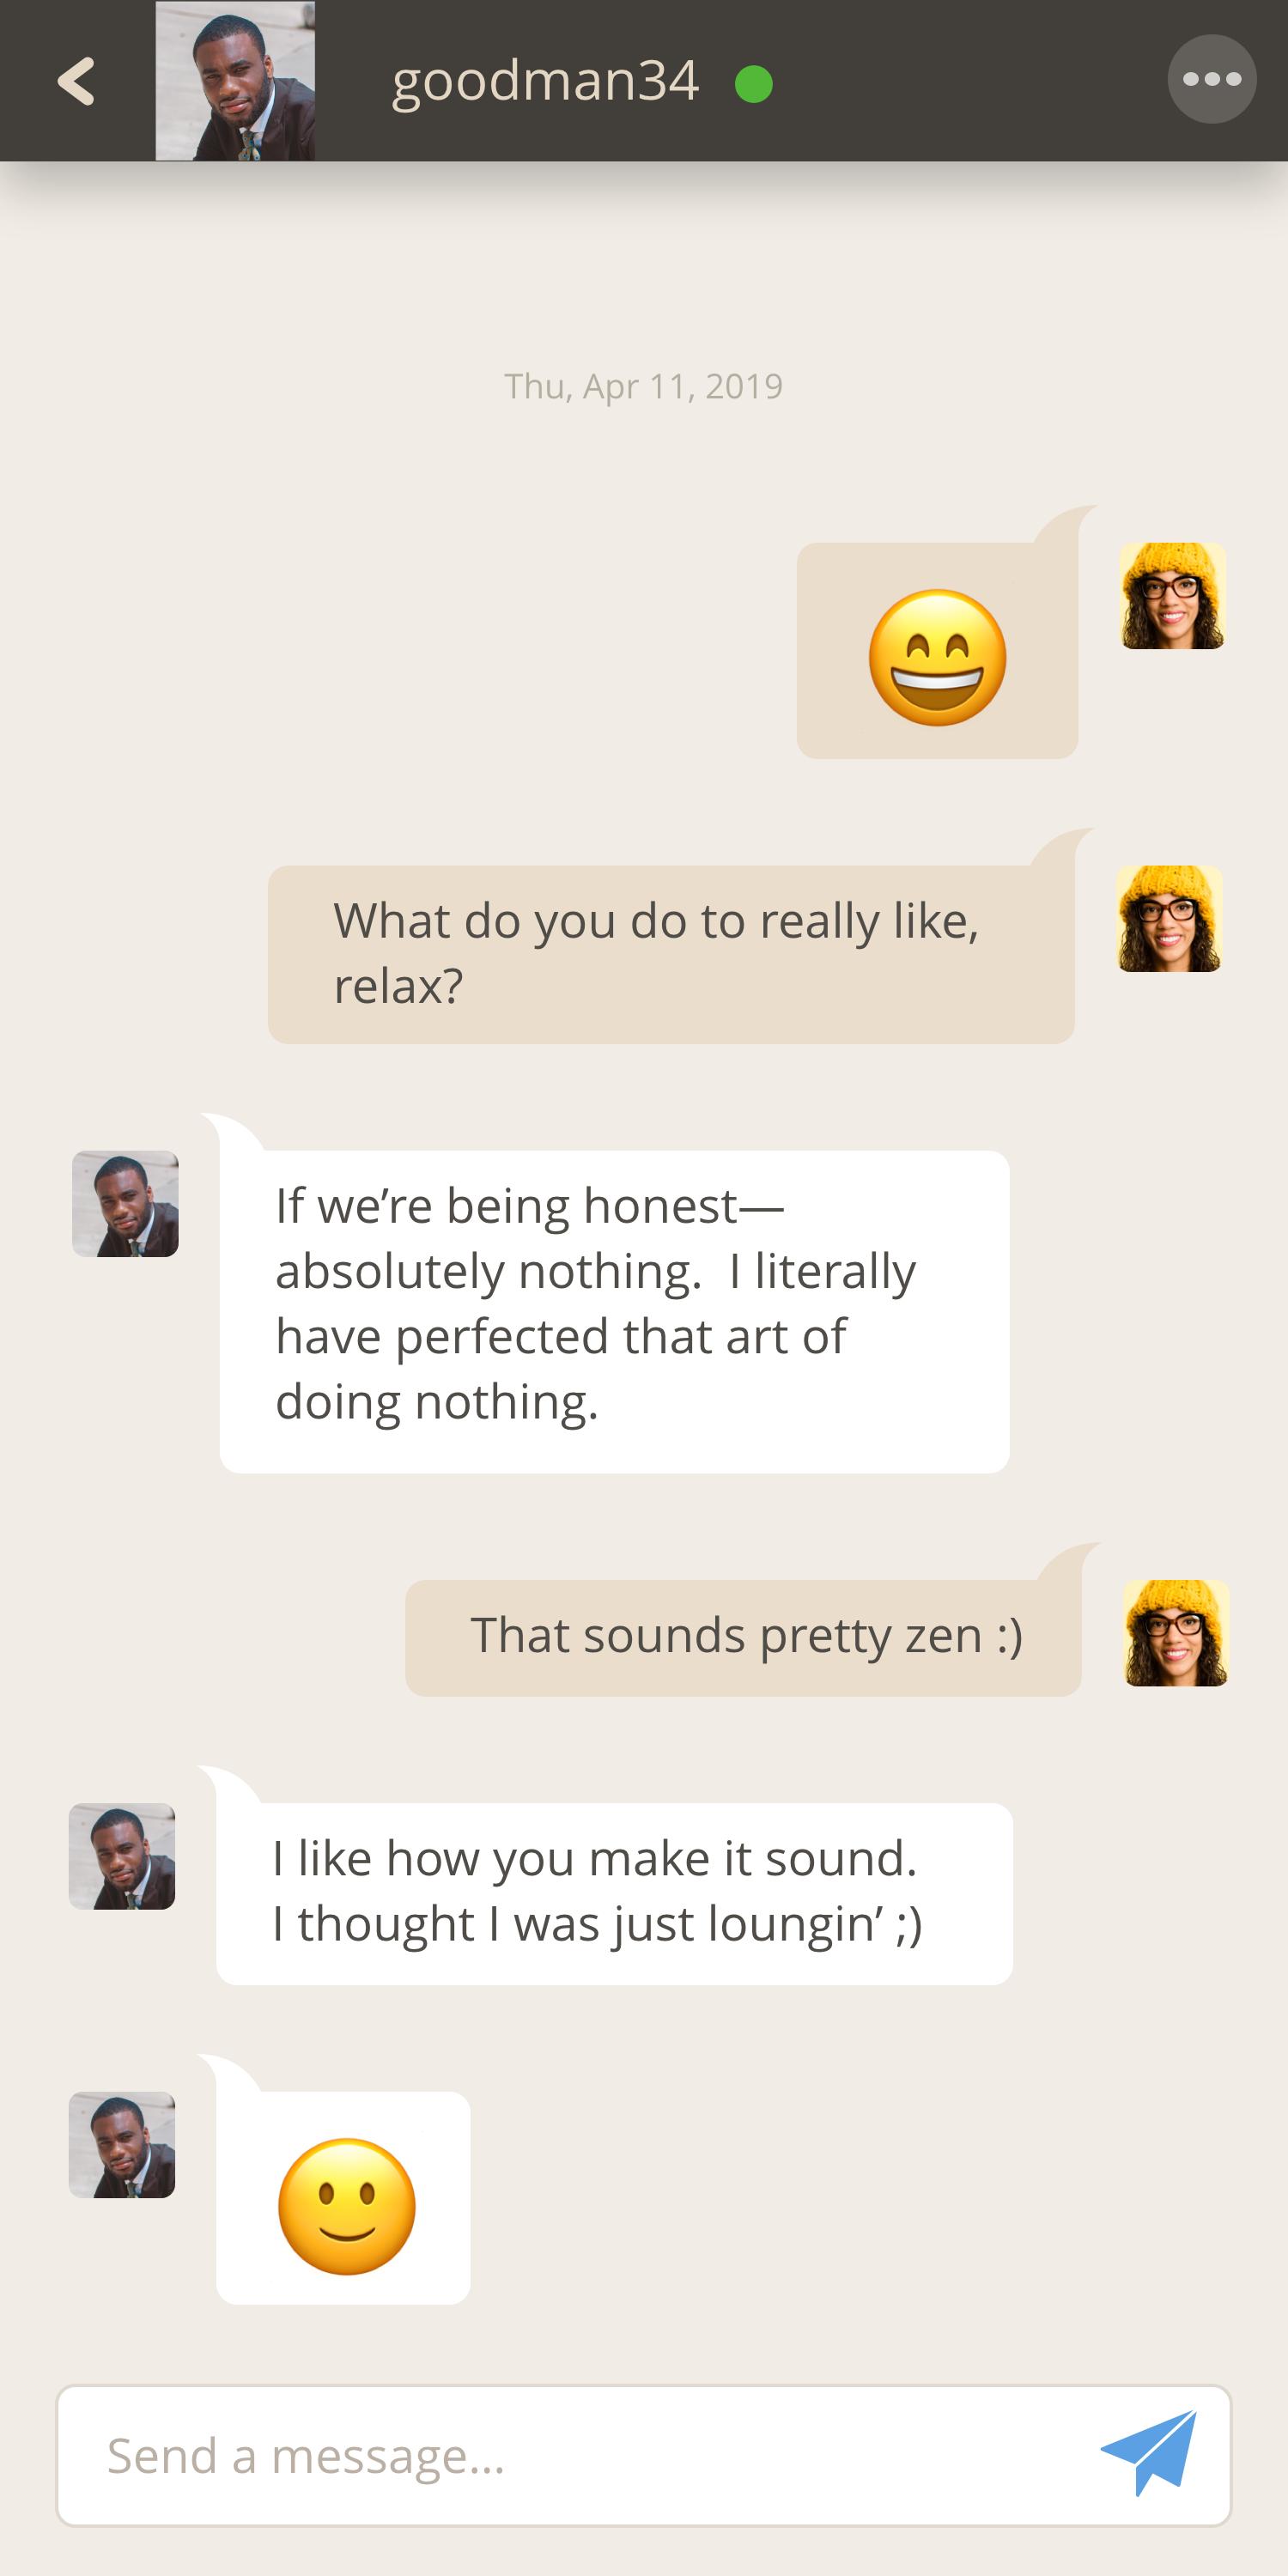The image size is (1288, 2576).
Task: Tap the back arrow in header
Action: 76,81
